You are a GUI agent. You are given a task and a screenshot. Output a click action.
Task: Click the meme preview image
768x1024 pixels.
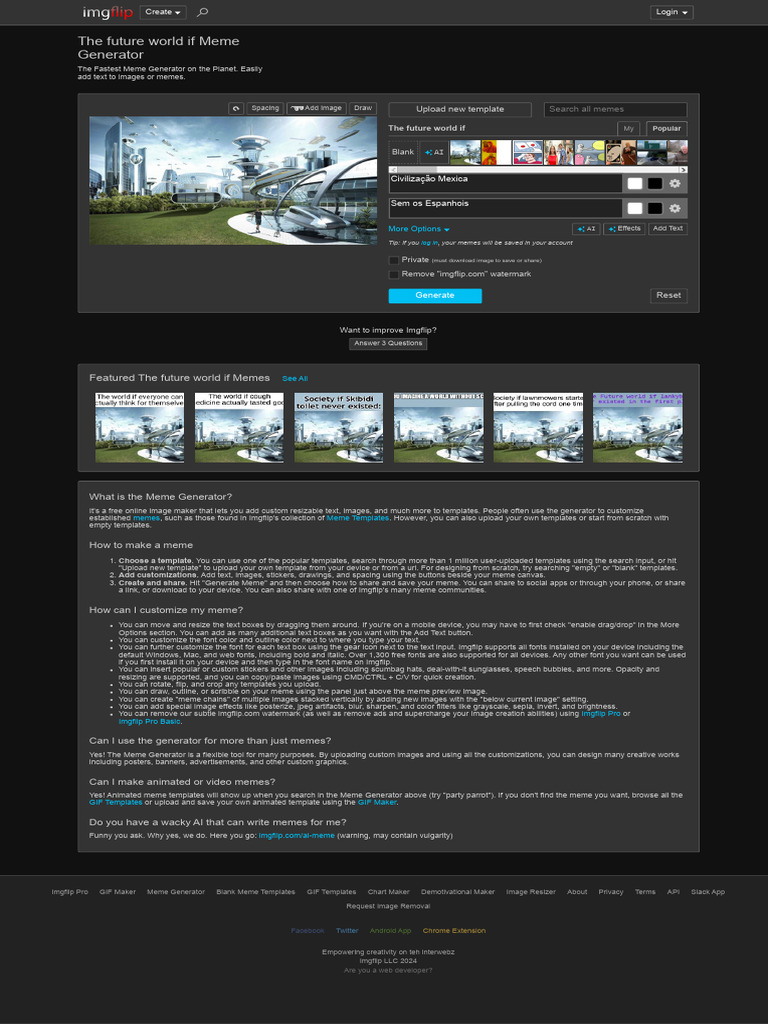233,180
